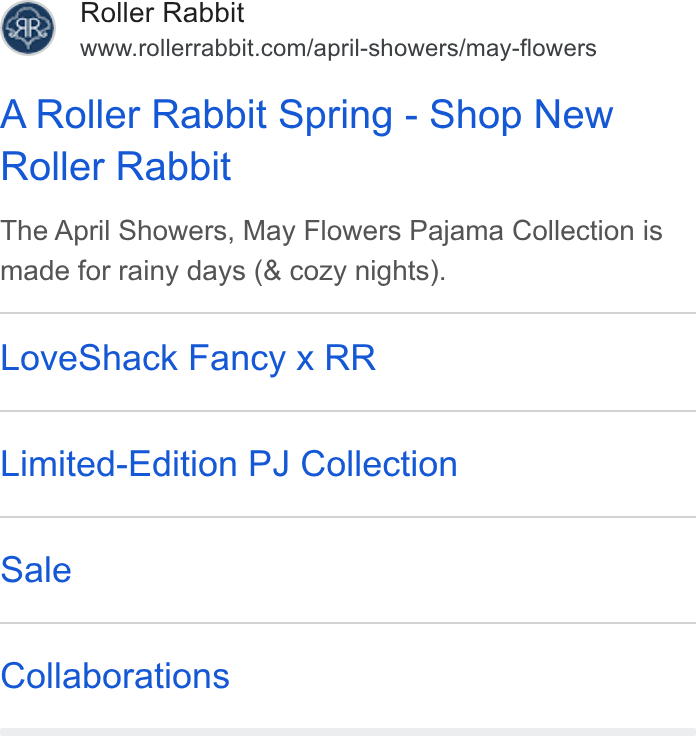This screenshot has width=696, height=736.
Task: Click the gray bar beneath Collaborations
Action: 348,732
